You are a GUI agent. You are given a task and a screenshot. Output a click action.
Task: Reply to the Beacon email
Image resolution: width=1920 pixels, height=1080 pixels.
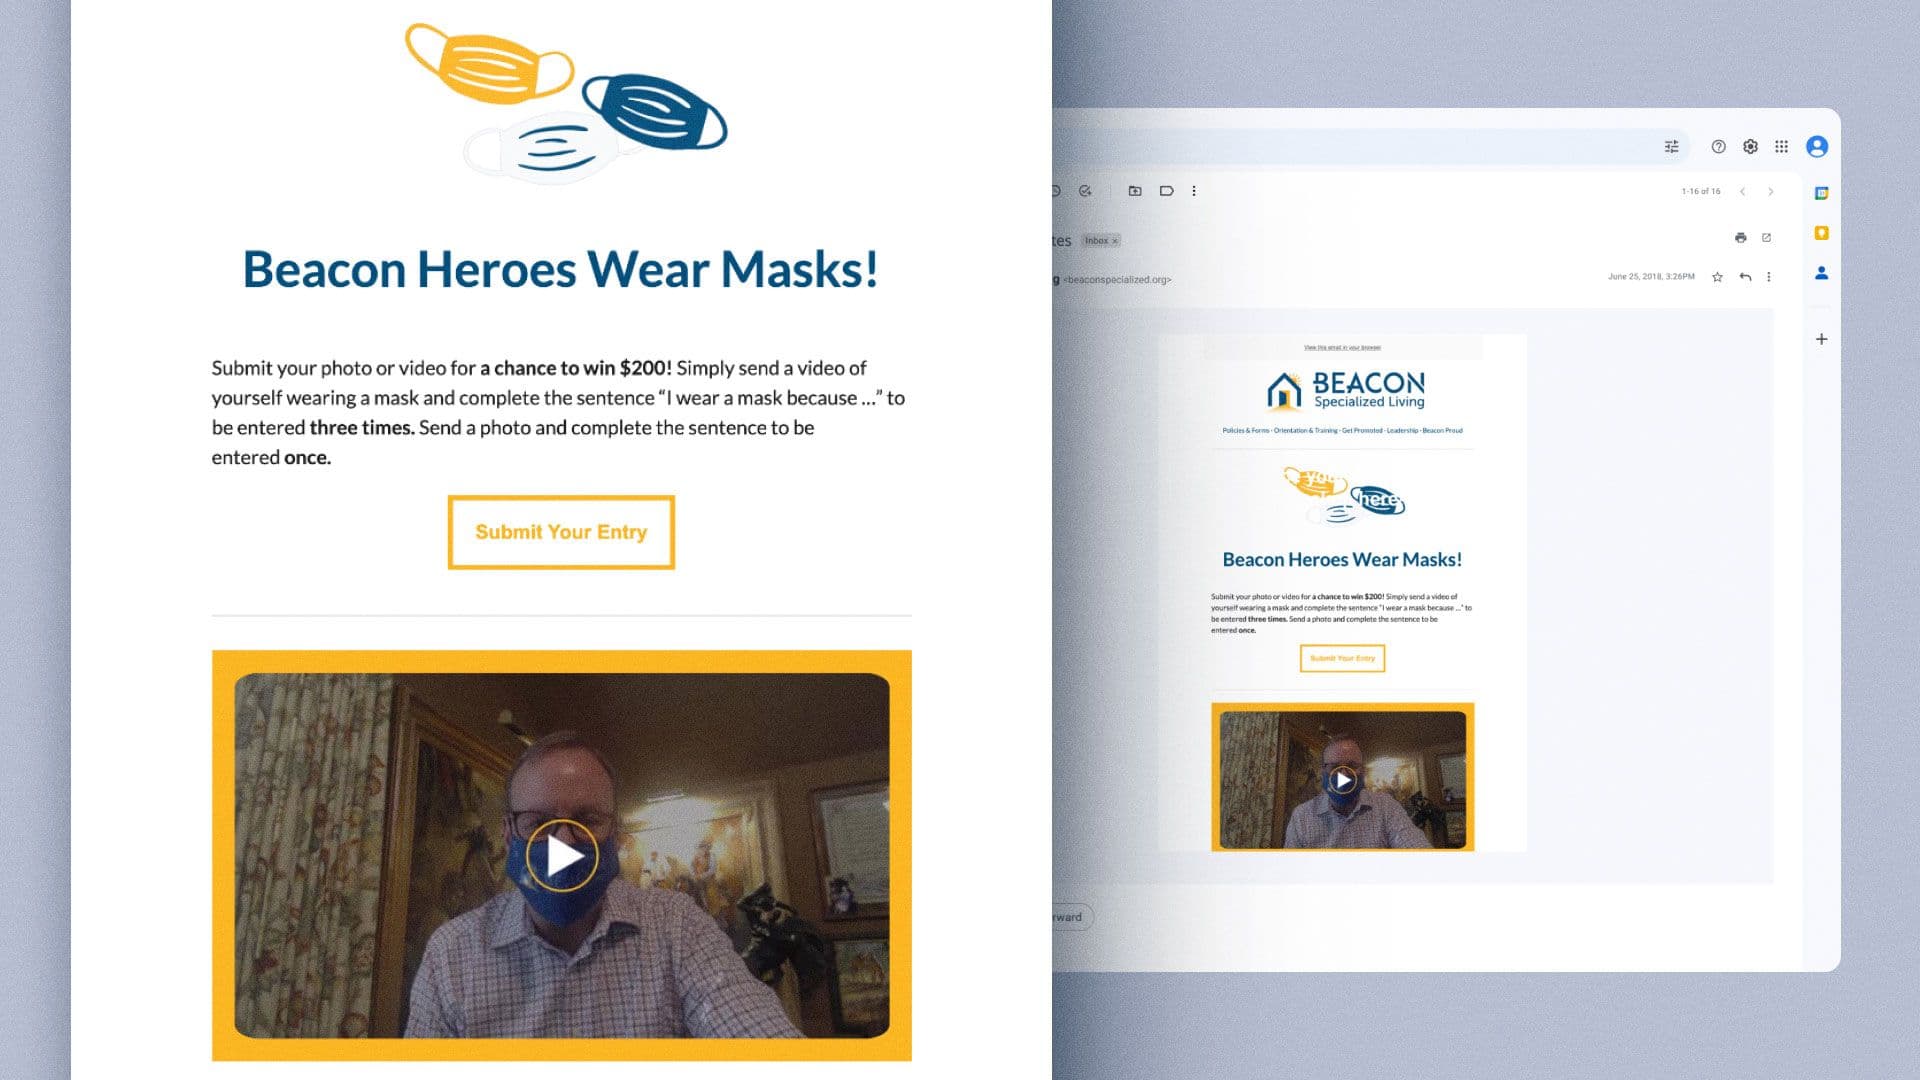pos(1745,277)
